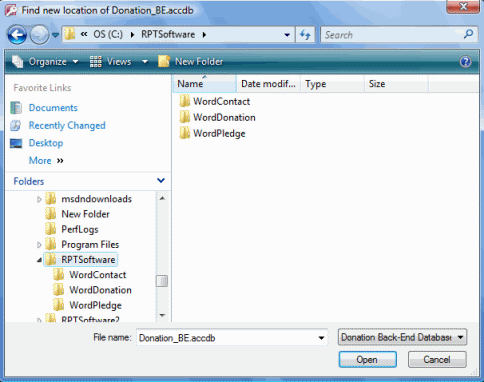This screenshot has width=484, height=382.
Task: Expand Program Files tree node
Action: point(39,245)
